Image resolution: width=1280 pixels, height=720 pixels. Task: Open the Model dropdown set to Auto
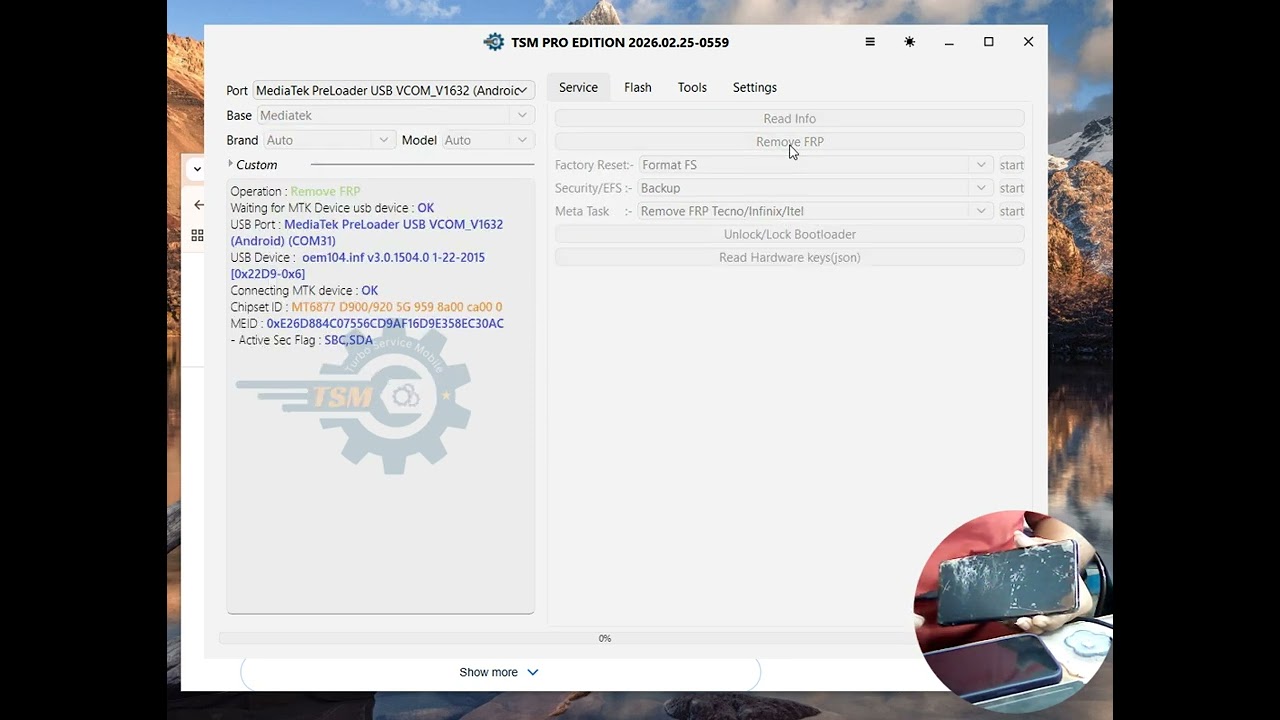(x=488, y=140)
